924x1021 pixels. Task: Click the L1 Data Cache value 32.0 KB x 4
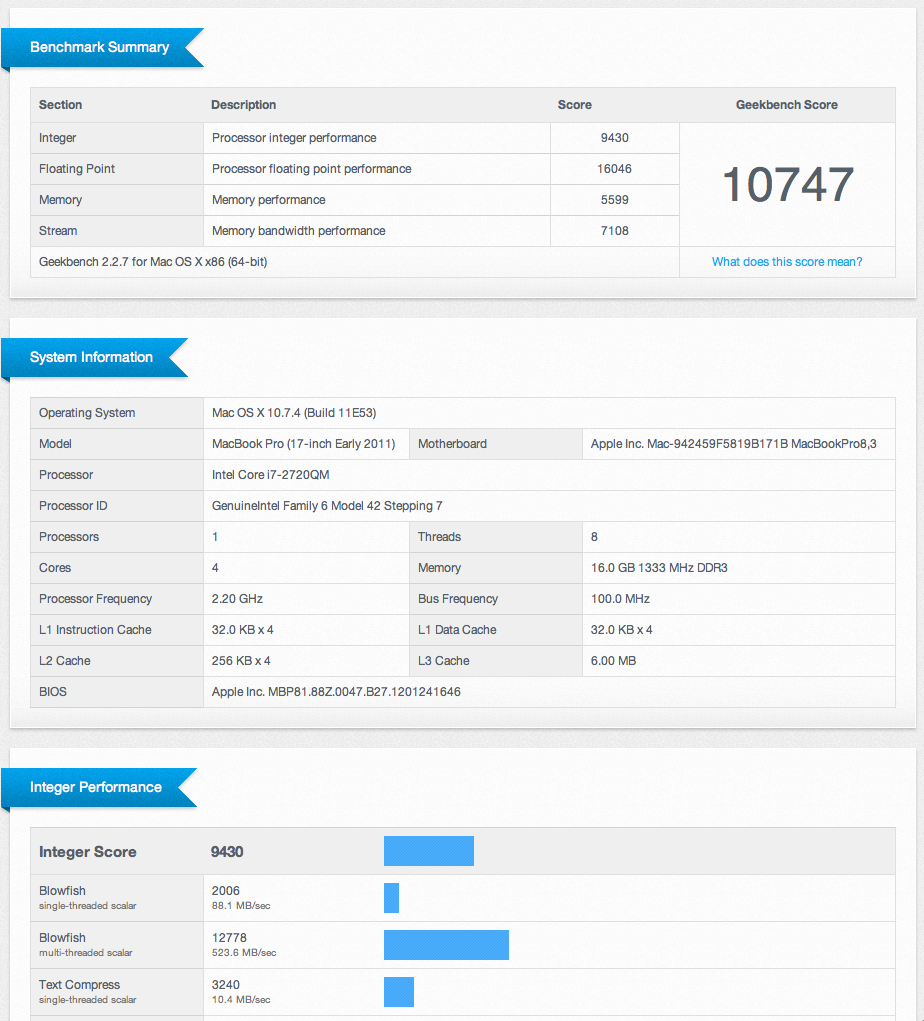coord(622,630)
